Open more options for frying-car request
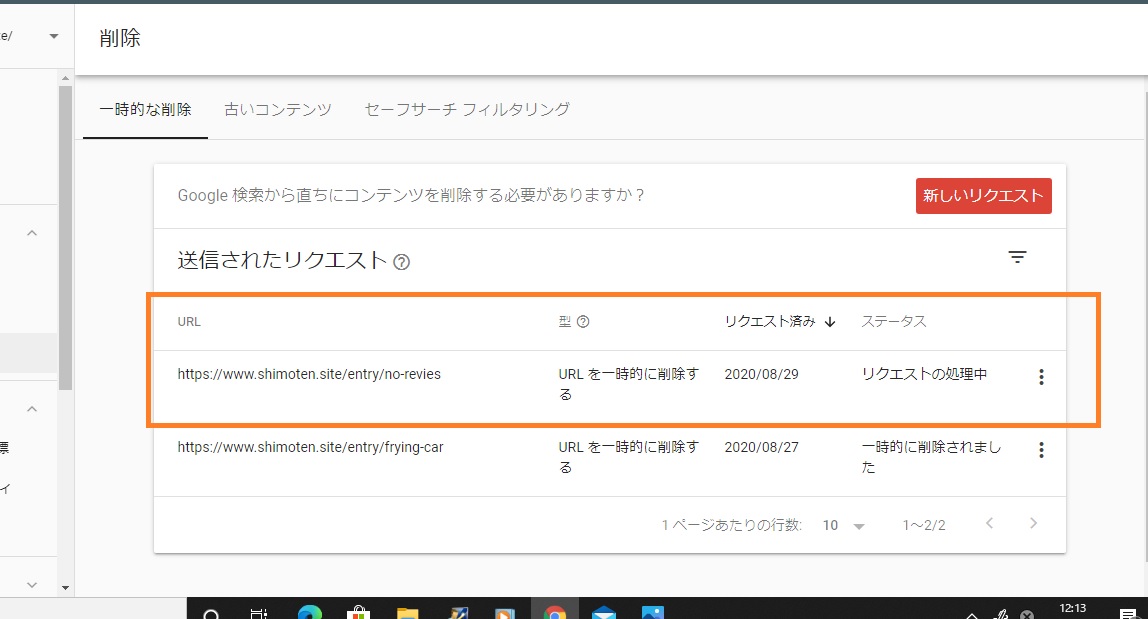Image resolution: width=1148 pixels, height=619 pixels. click(1041, 450)
